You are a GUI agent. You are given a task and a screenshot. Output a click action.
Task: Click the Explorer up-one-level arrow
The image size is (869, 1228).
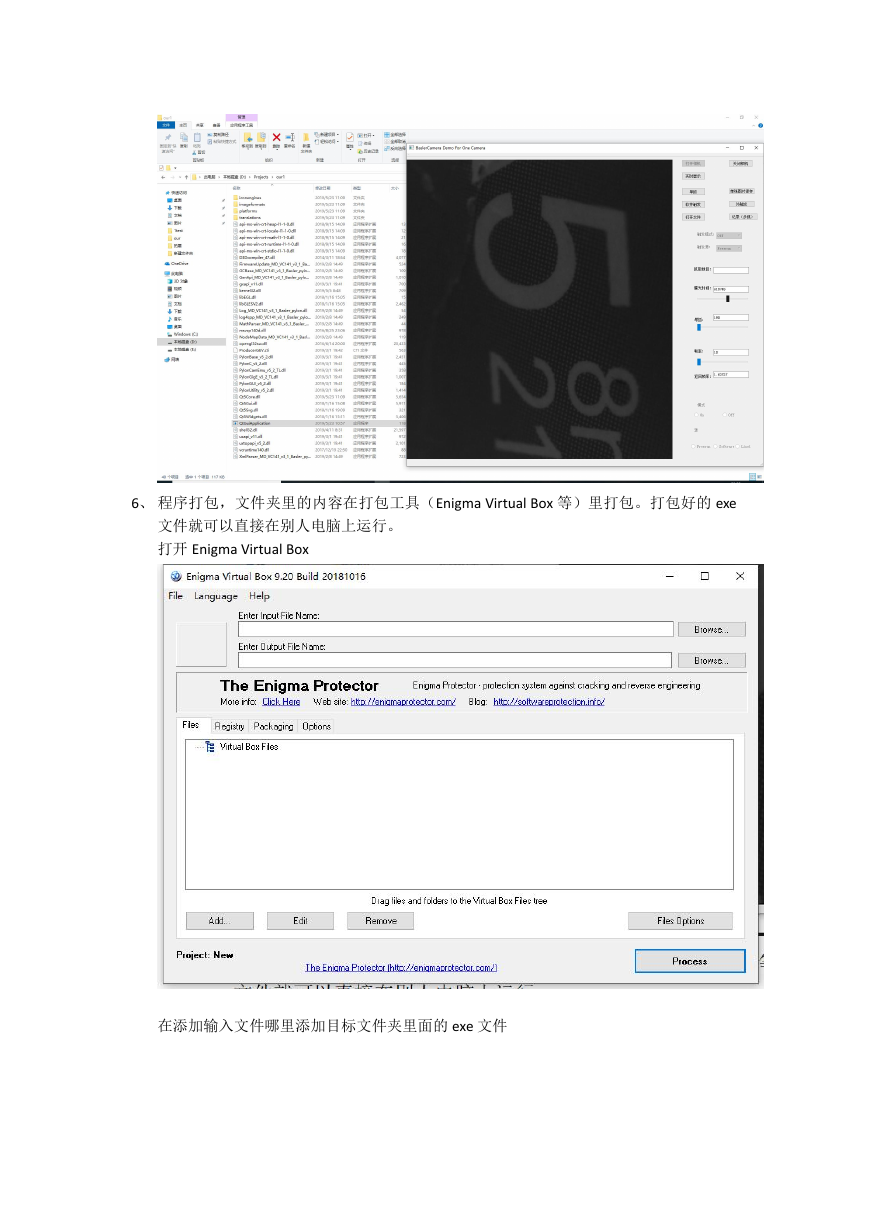pos(186,177)
